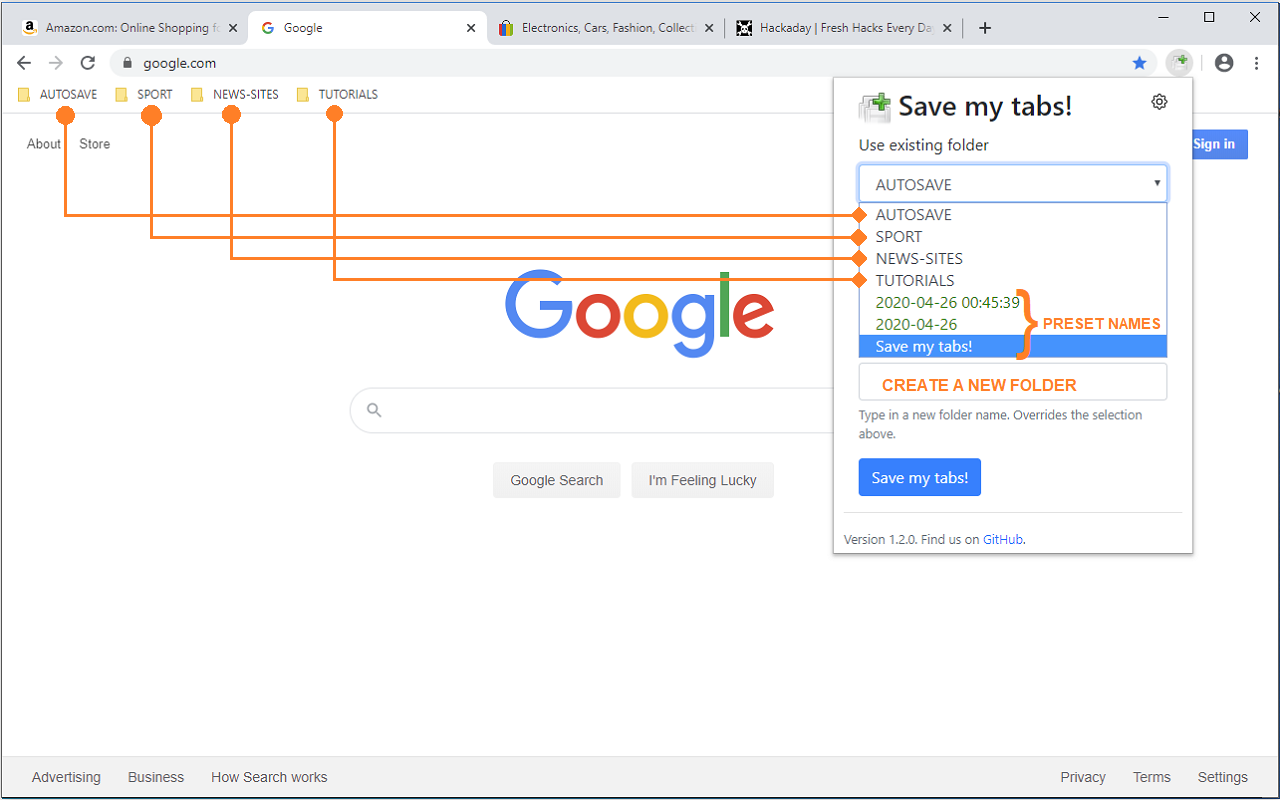Click the Save my tabs logo icon in the popup
Screen dimensions: 1280x800
point(874,106)
